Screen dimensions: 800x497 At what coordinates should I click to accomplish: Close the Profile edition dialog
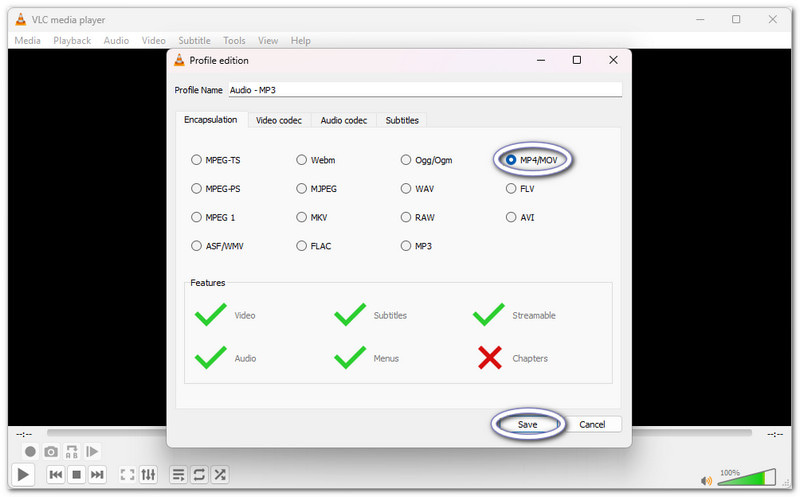(613, 60)
